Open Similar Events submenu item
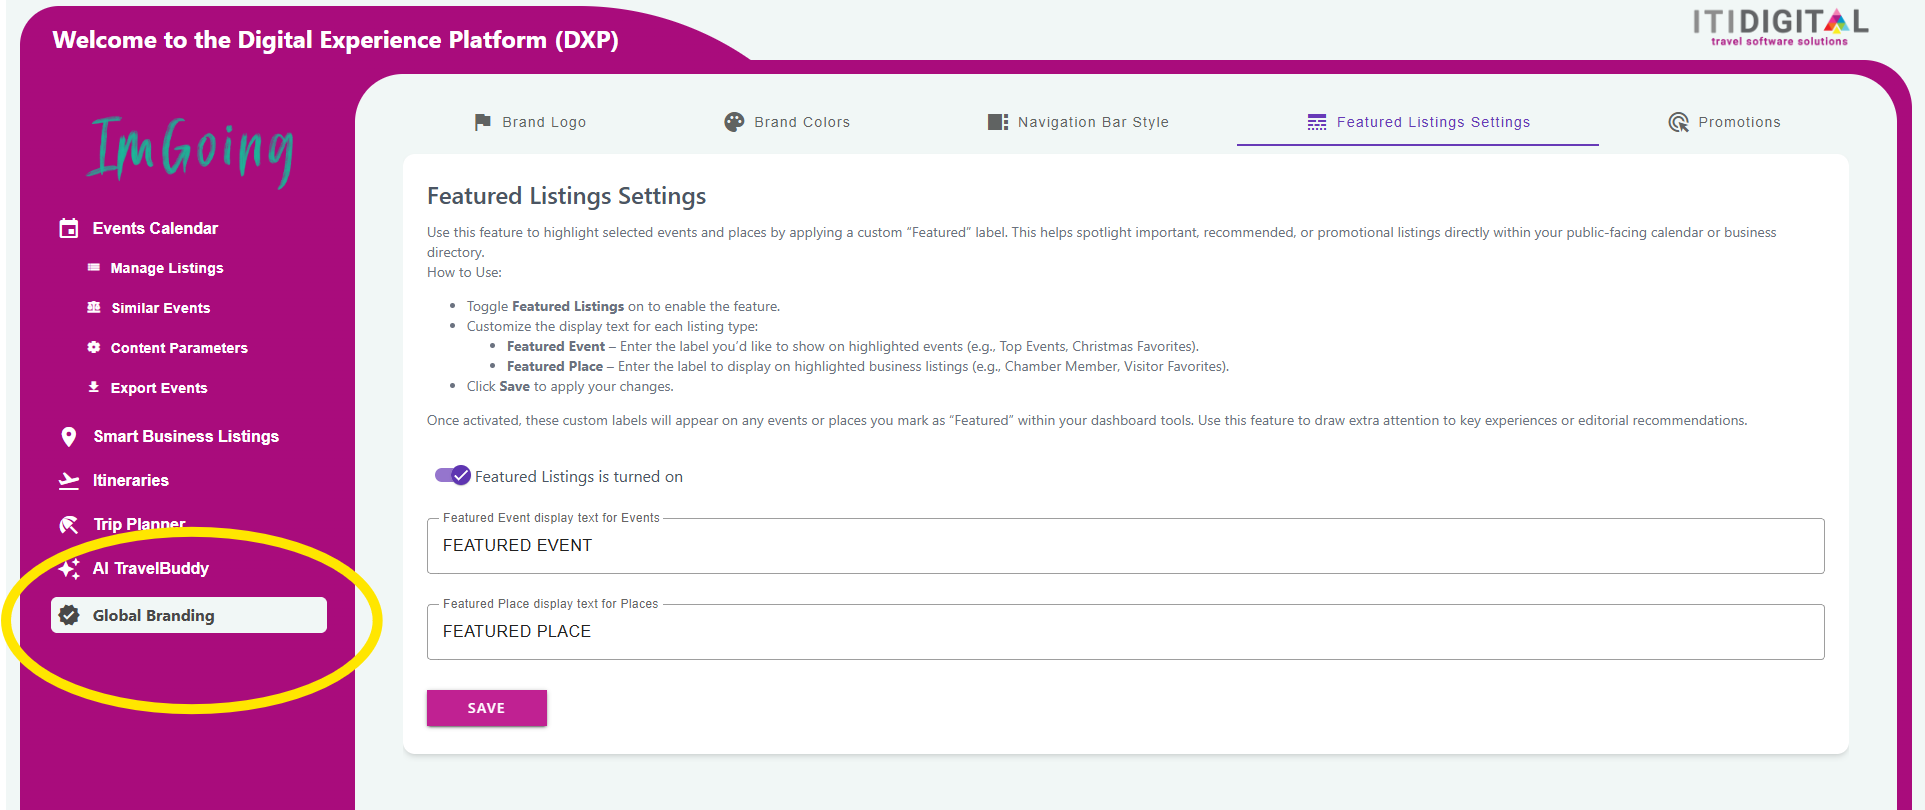The width and height of the screenshot is (1925, 810). click(x=161, y=308)
